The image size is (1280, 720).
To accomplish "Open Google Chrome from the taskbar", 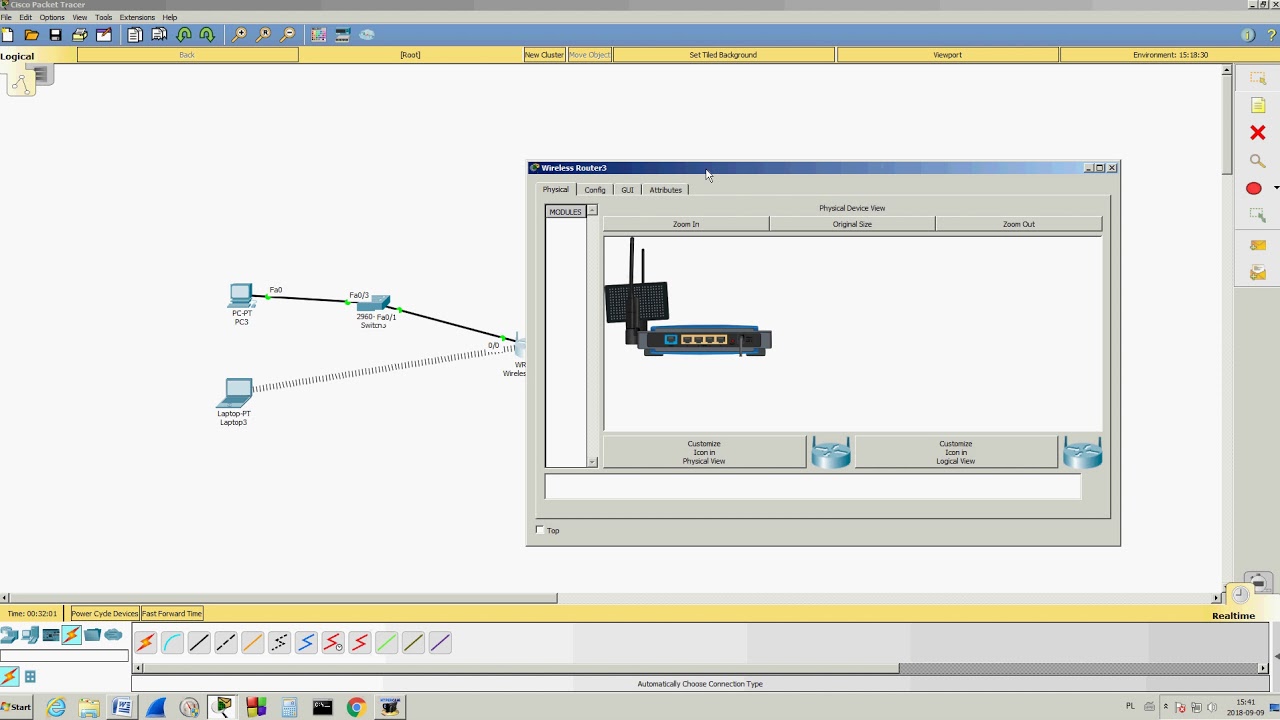I will coord(356,708).
